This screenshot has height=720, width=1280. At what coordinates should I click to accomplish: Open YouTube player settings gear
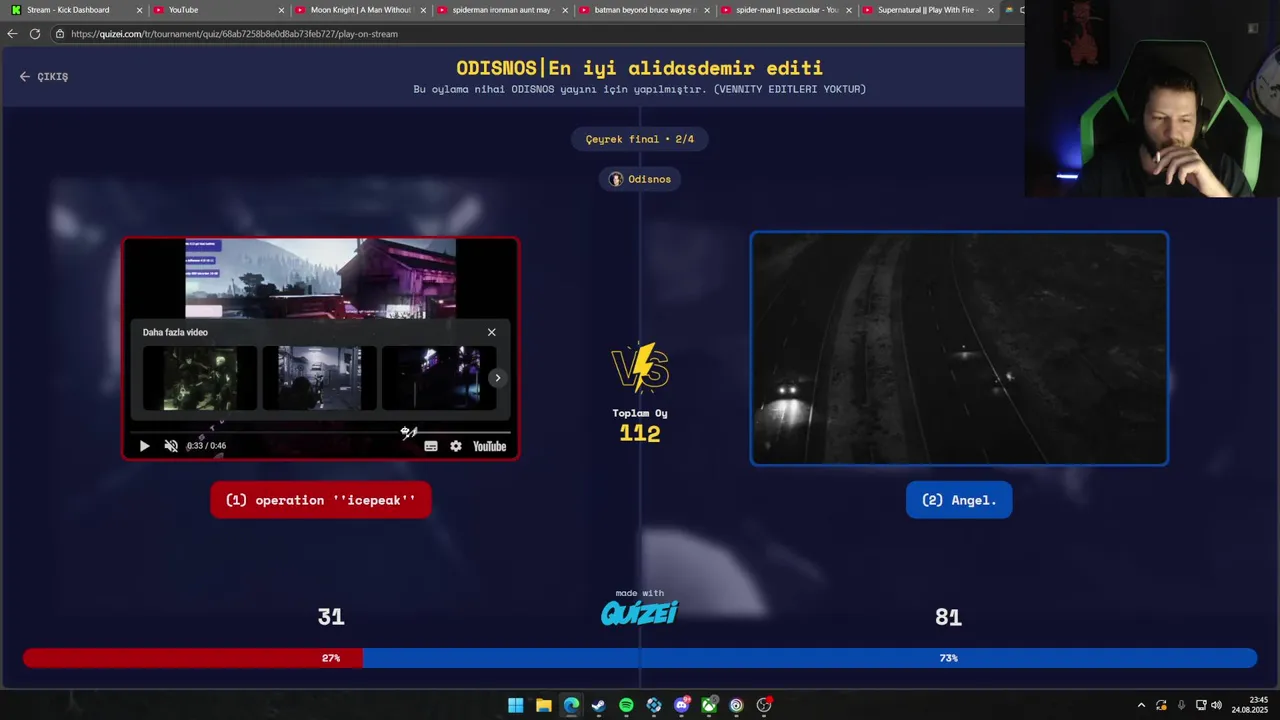pyautogui.click(x=456, y=446)
